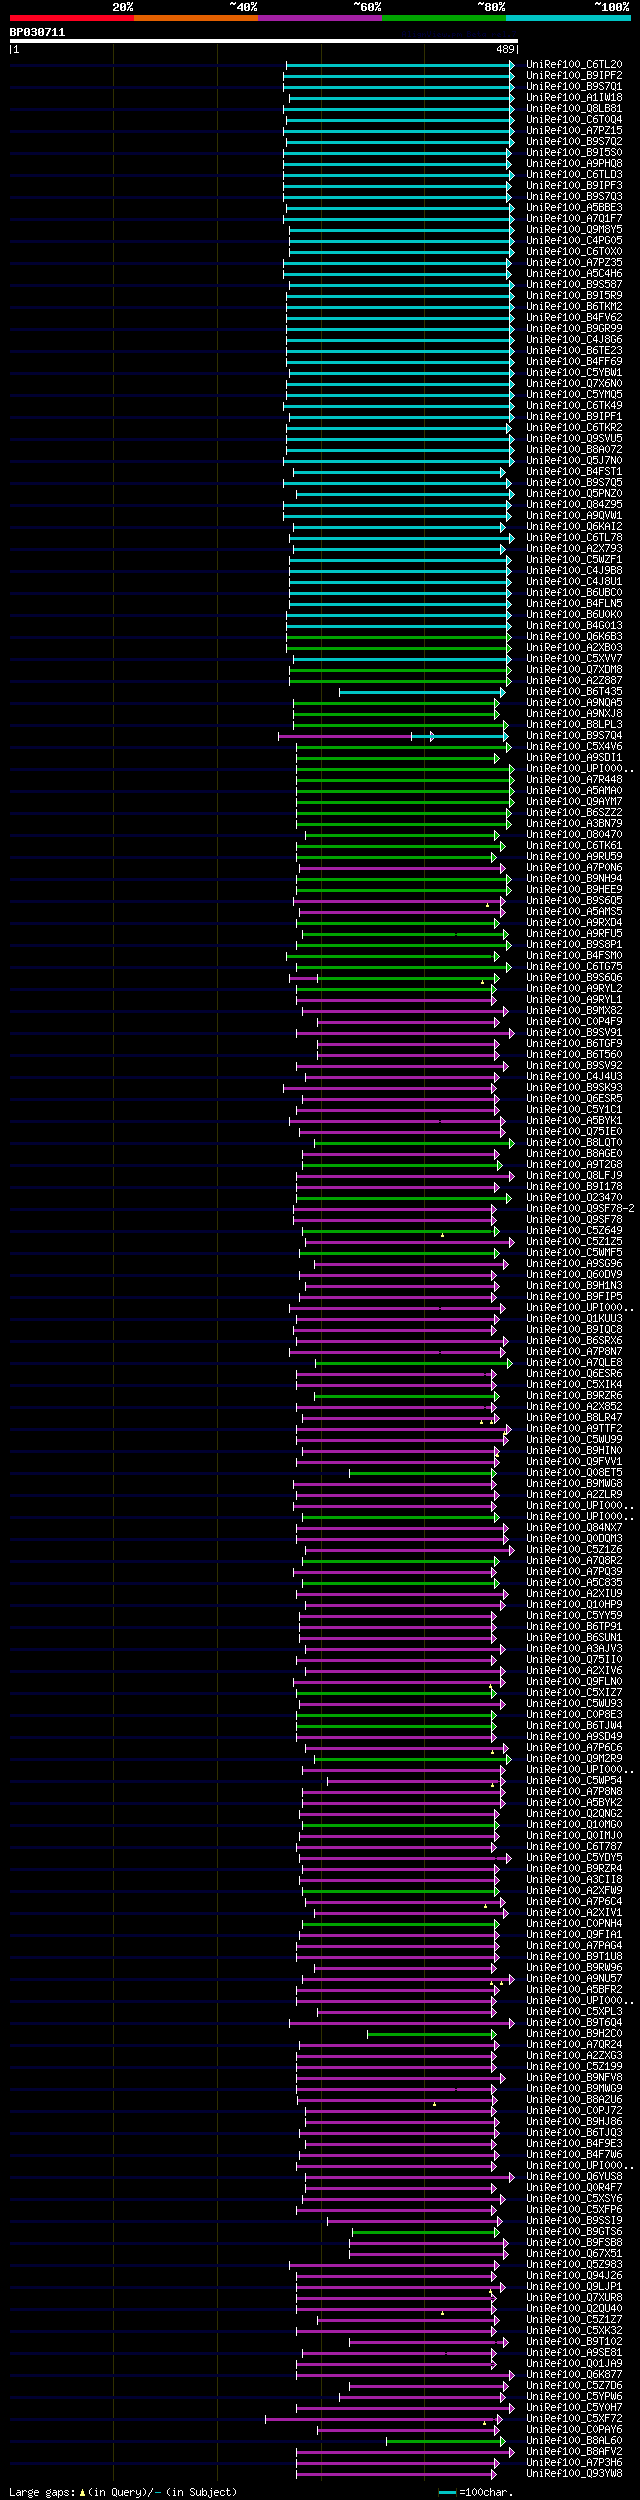Select the UniRef100_A7PZ15 hit label
This screenshot has width=640, height=2500.
574,131
